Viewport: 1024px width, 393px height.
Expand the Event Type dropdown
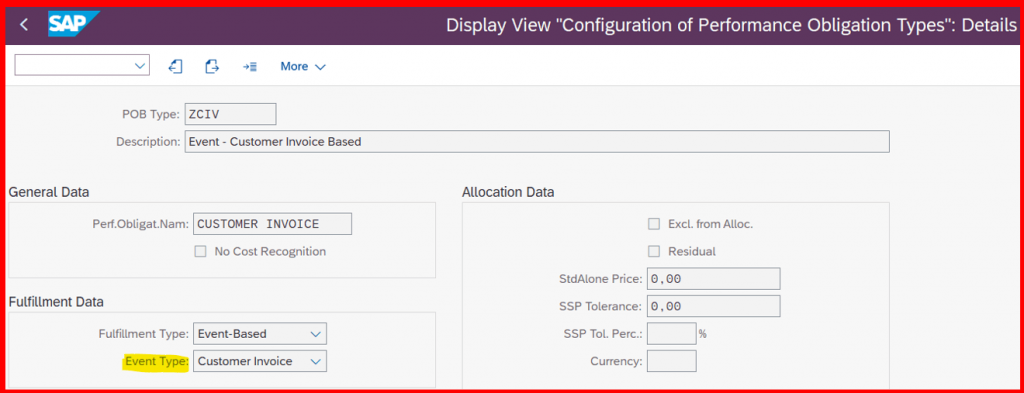tap(260, 361)
